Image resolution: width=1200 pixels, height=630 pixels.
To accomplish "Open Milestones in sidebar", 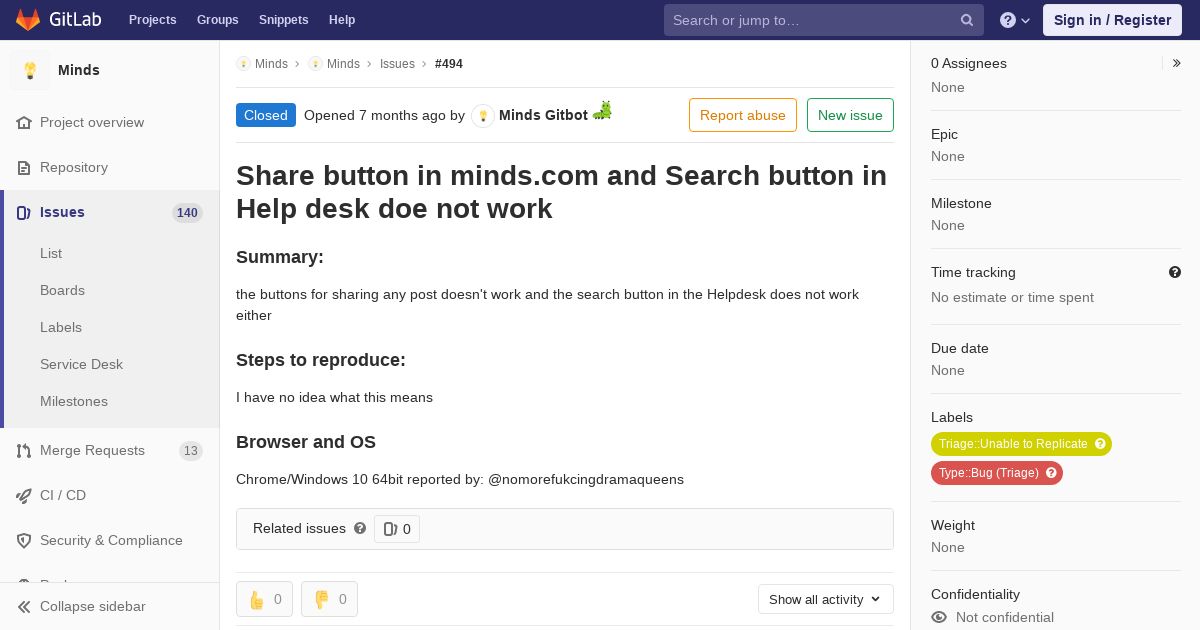I will [x=74, y=401].
